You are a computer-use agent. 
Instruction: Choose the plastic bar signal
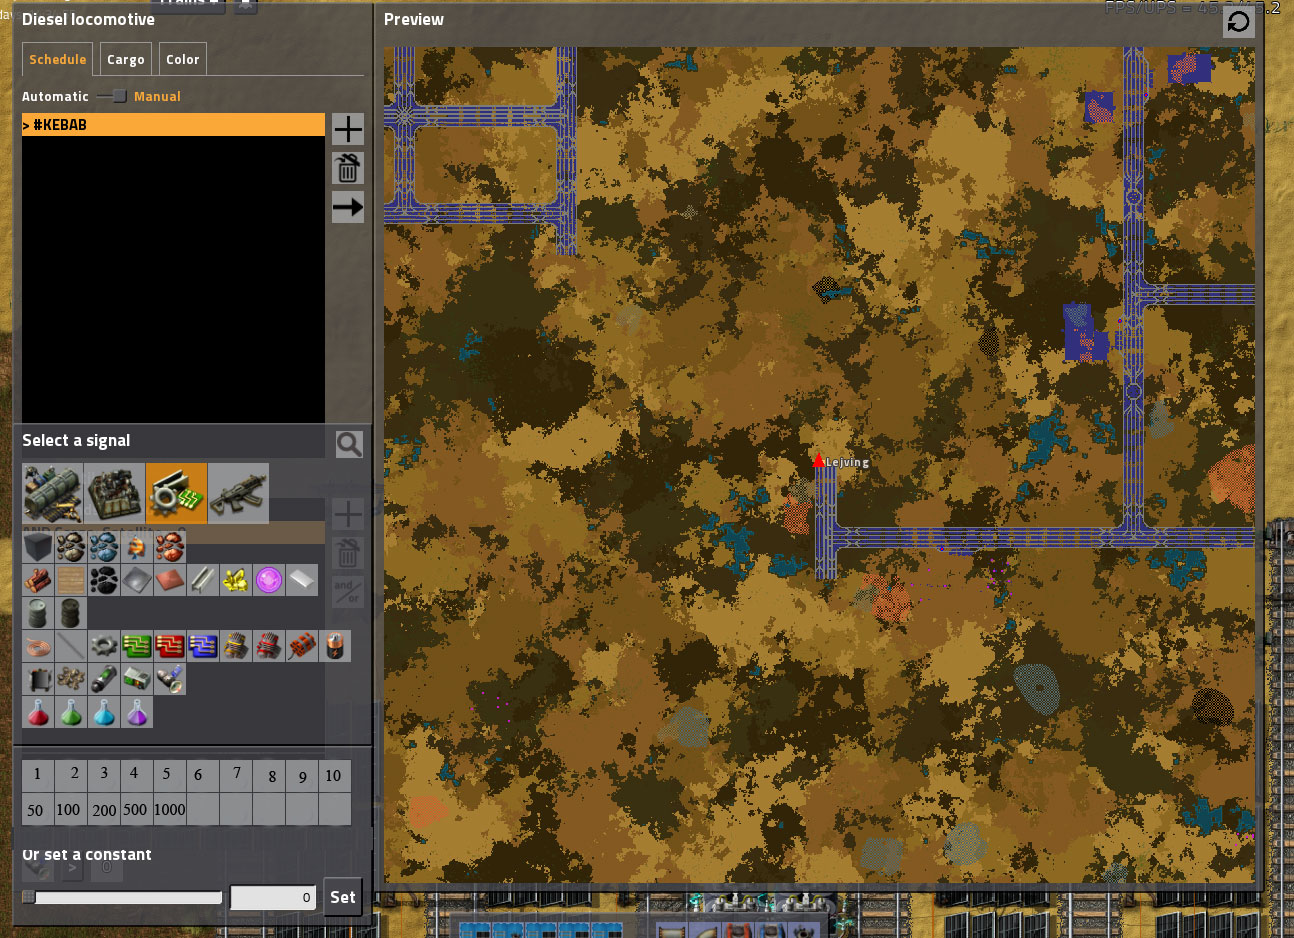tap(302, 580)
